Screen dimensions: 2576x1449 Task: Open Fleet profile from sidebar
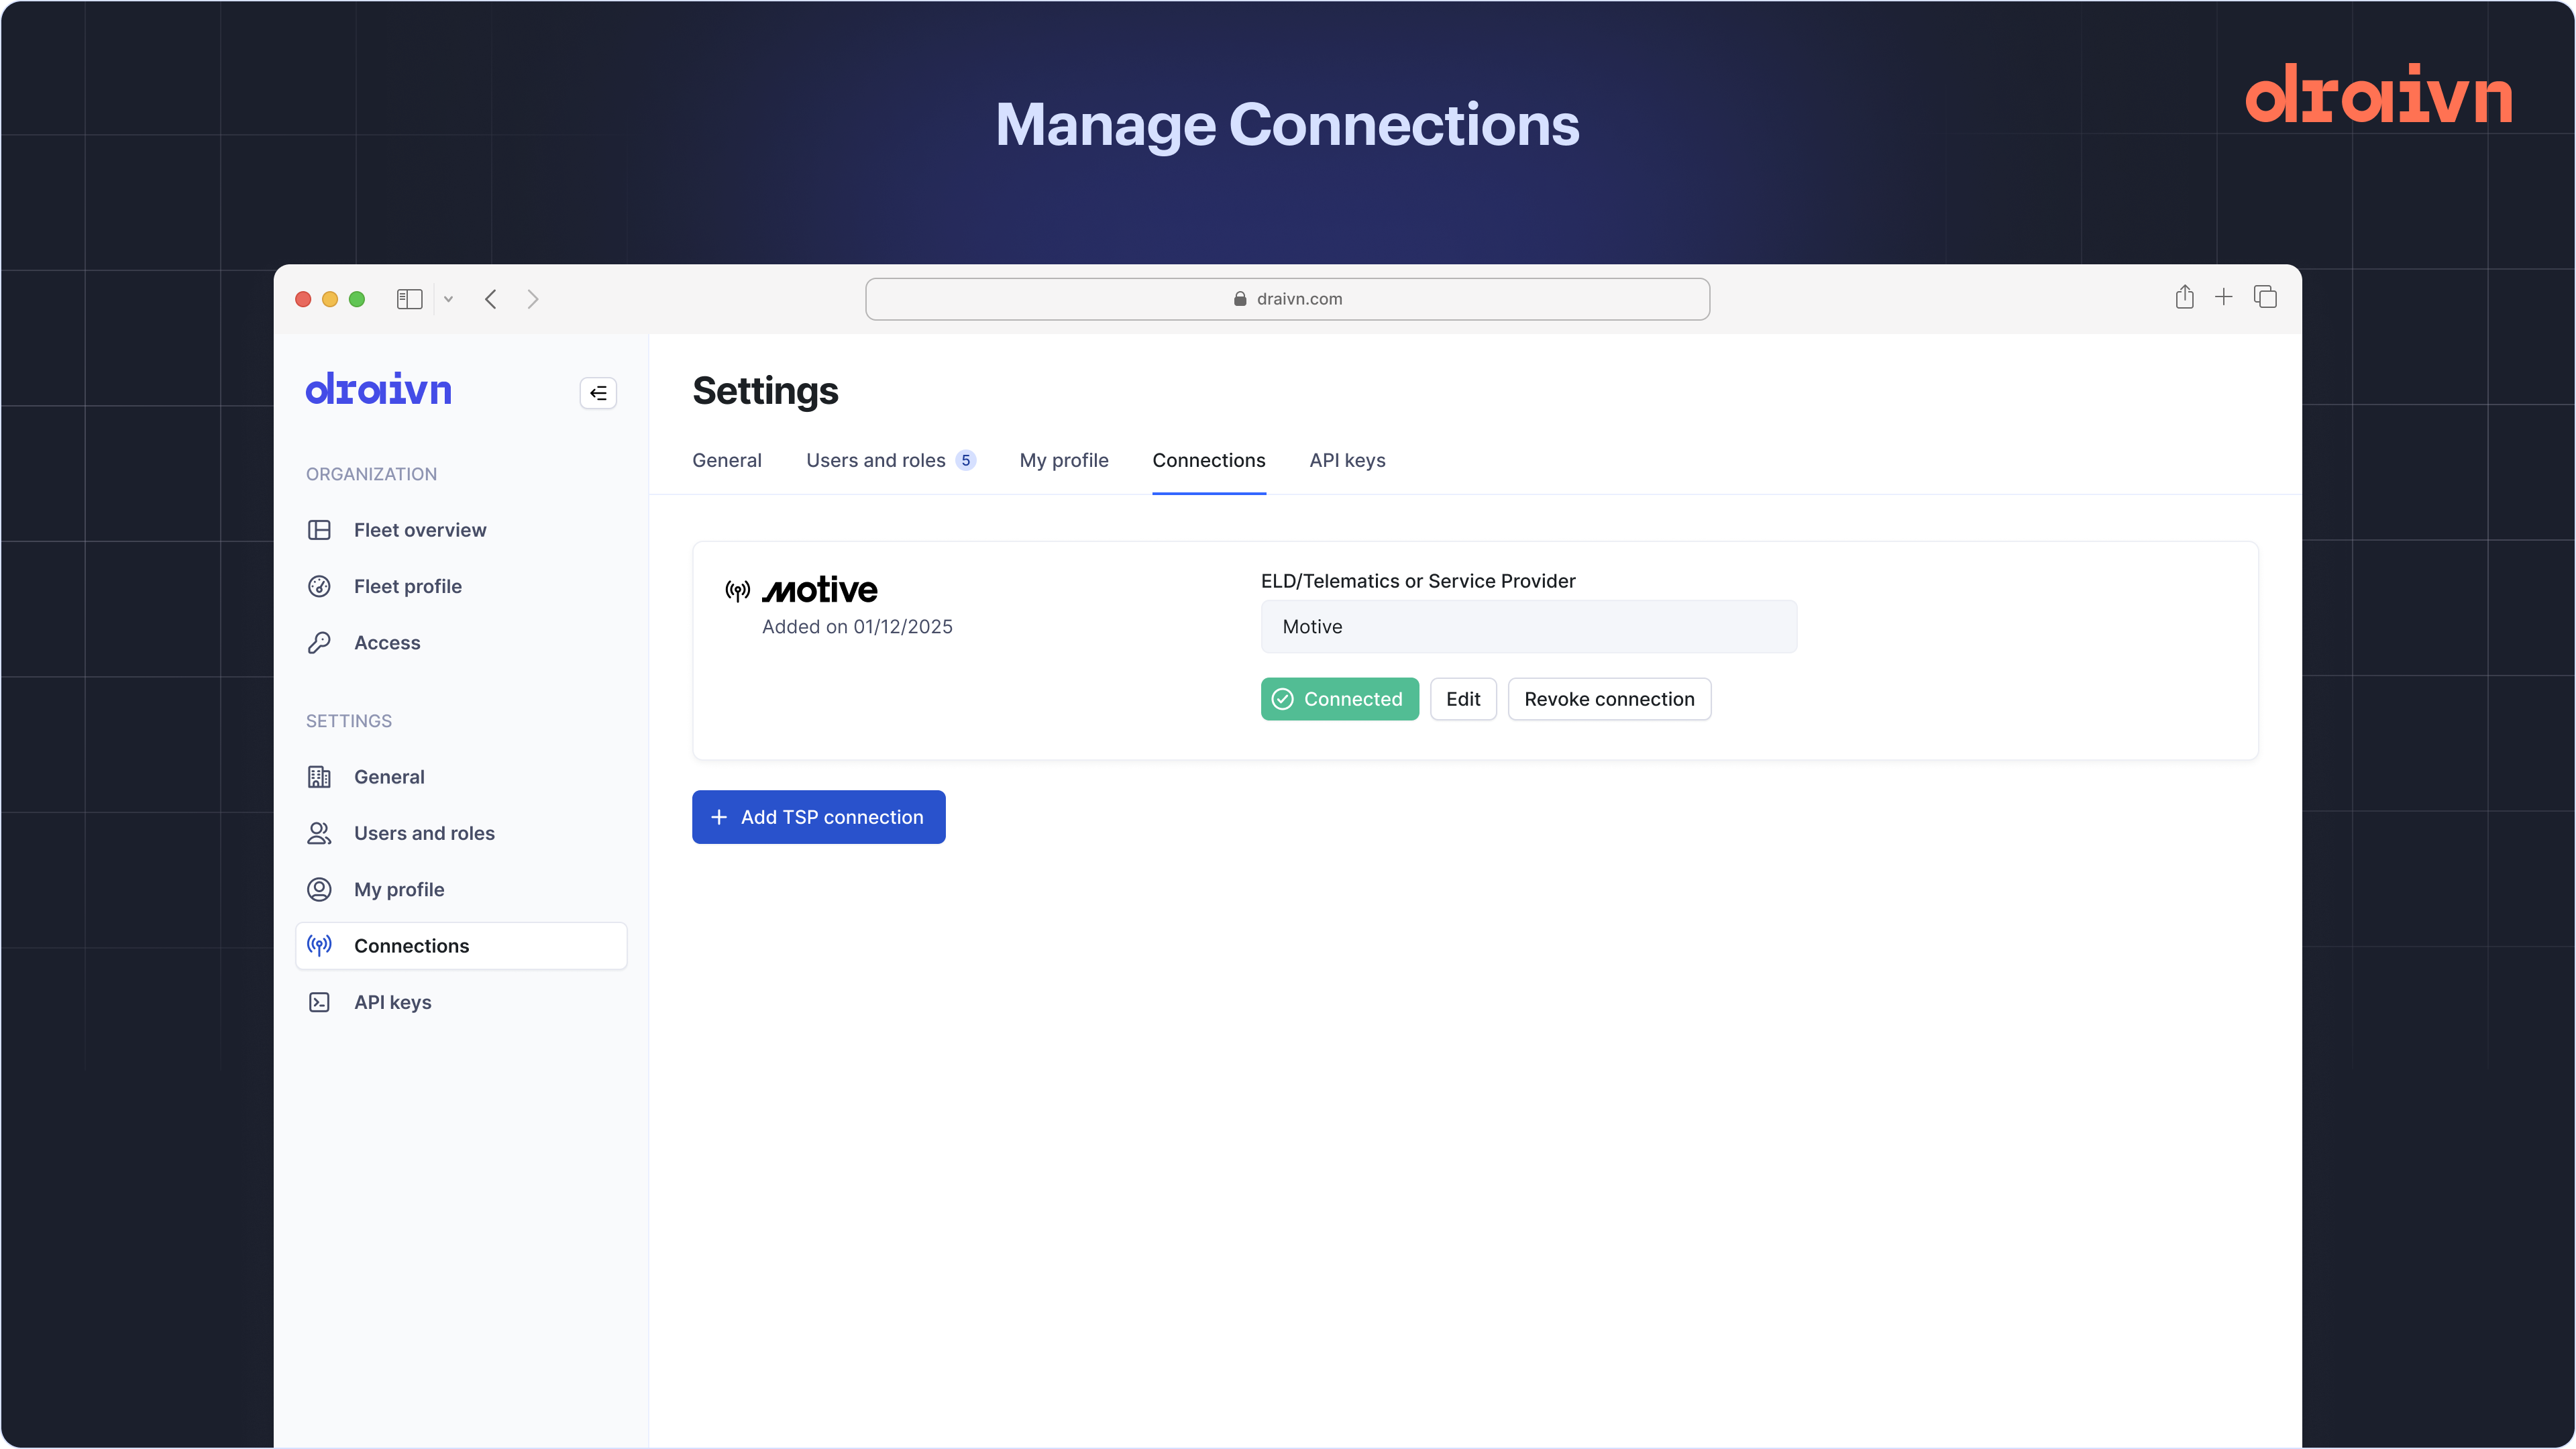407,586
